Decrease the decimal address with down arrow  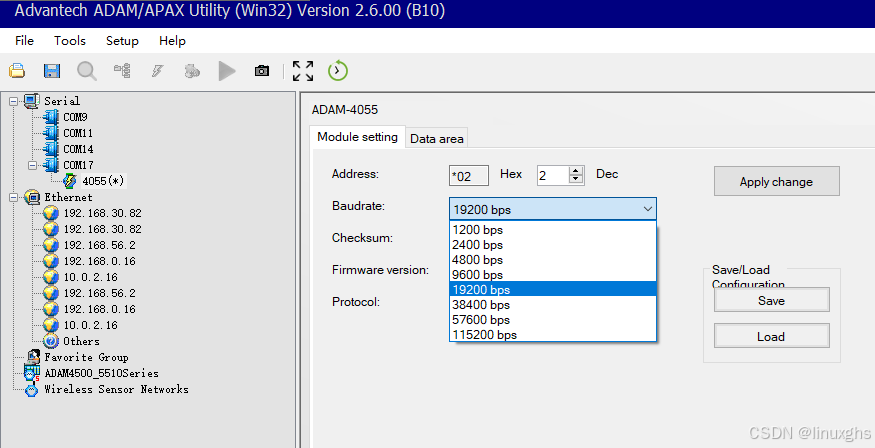pos(576,180)
